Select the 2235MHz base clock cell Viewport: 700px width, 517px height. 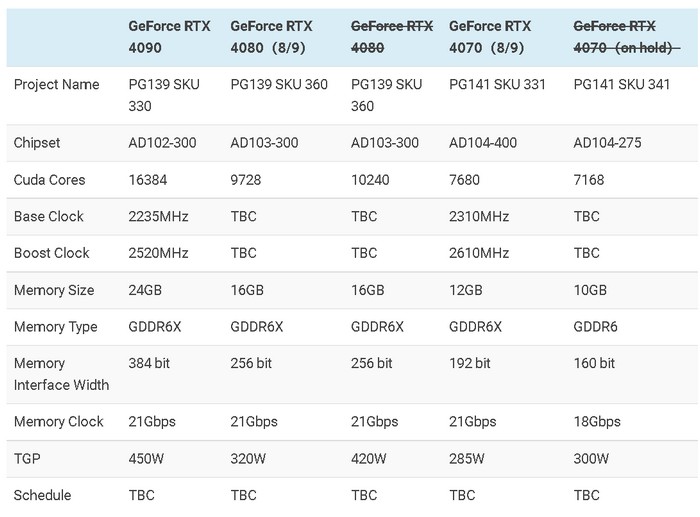coord(159,216)
